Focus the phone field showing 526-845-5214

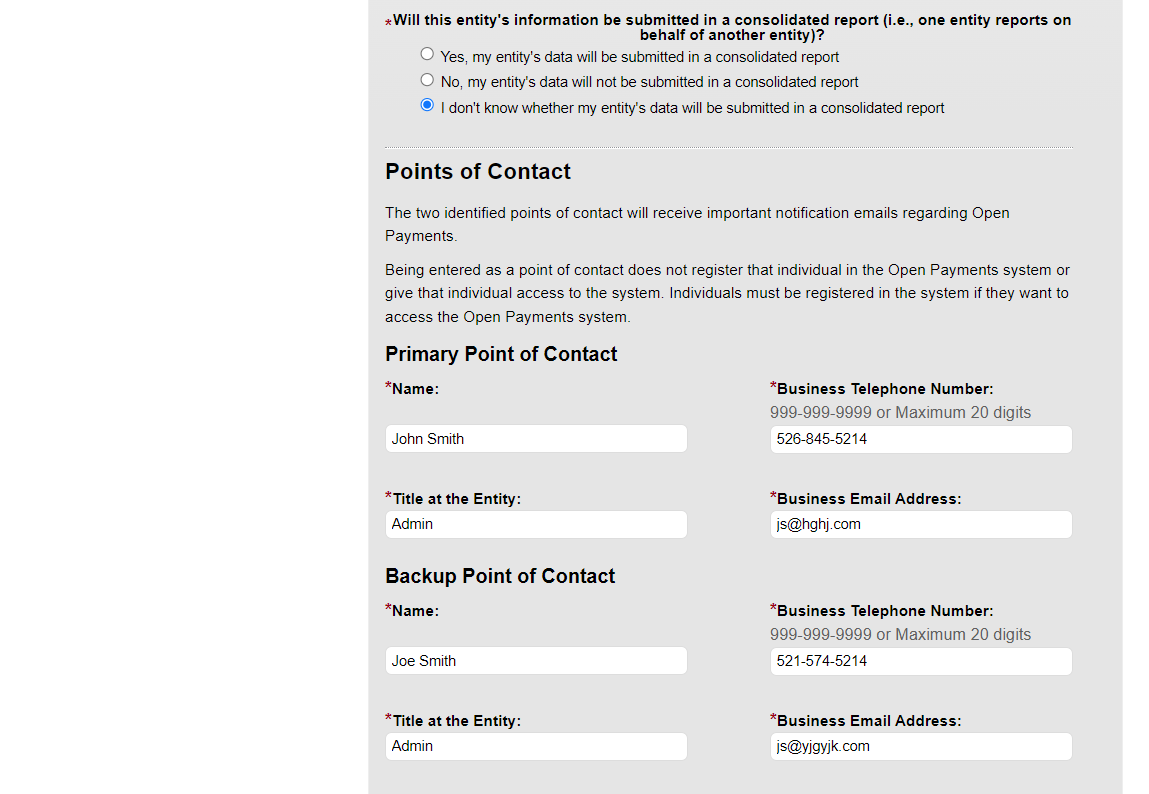[920, 439]
